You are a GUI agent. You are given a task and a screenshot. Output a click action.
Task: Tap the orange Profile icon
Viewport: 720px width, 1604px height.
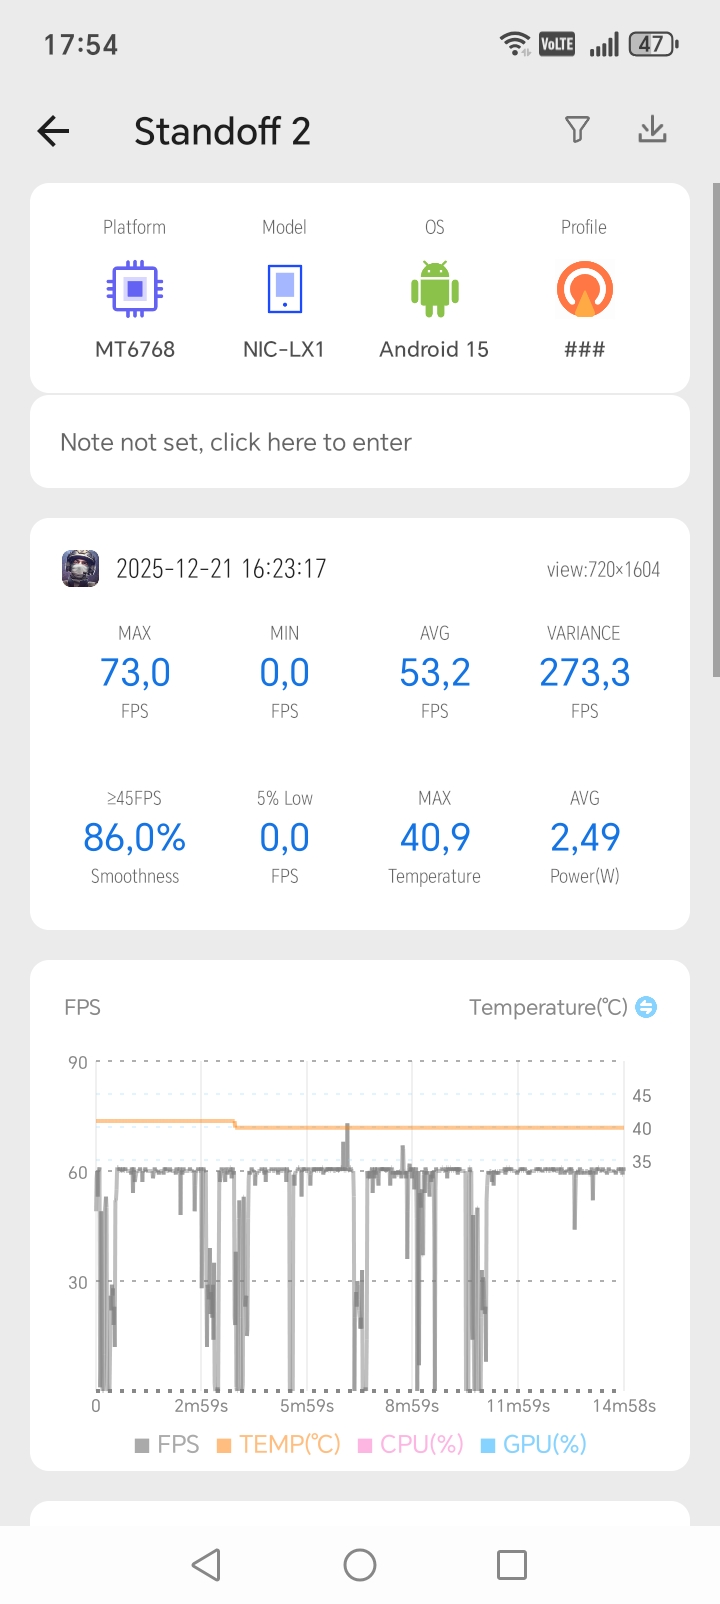[584, 289]
